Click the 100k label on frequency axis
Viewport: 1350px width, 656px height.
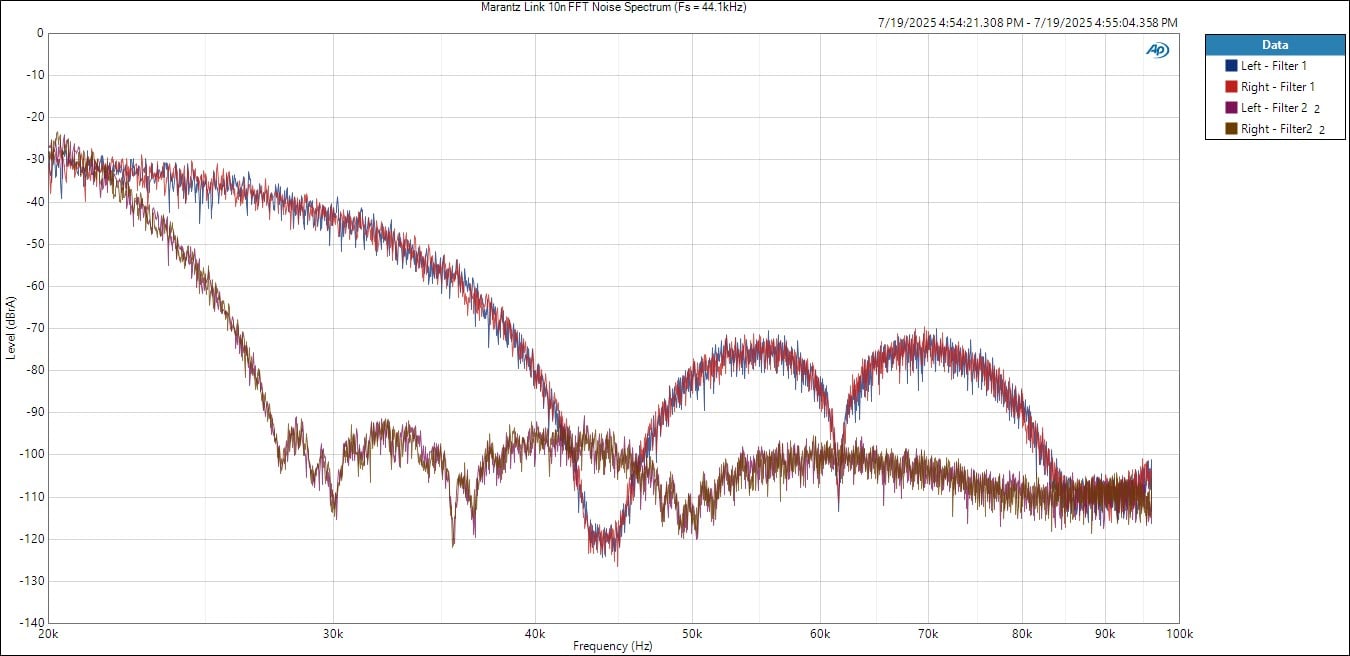[x=1178, y=634]
